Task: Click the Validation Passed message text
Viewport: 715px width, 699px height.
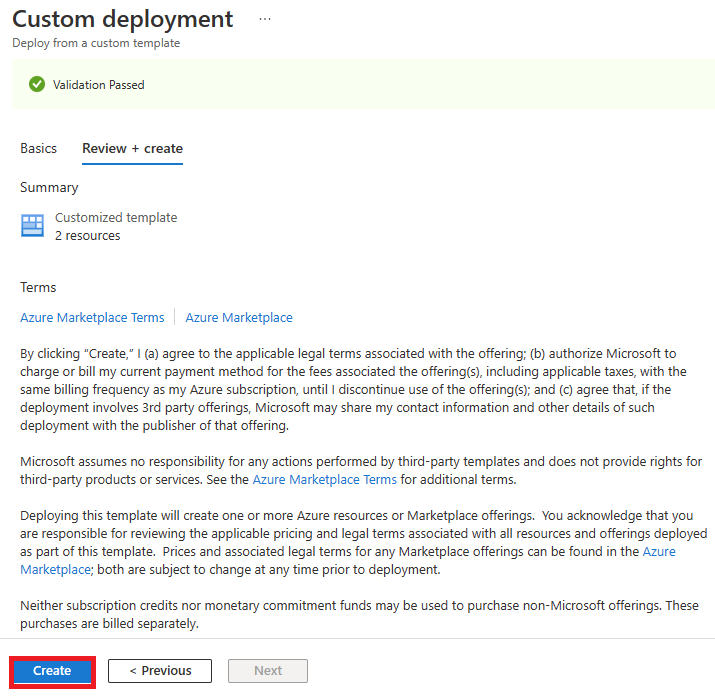Action: (98, 85)
